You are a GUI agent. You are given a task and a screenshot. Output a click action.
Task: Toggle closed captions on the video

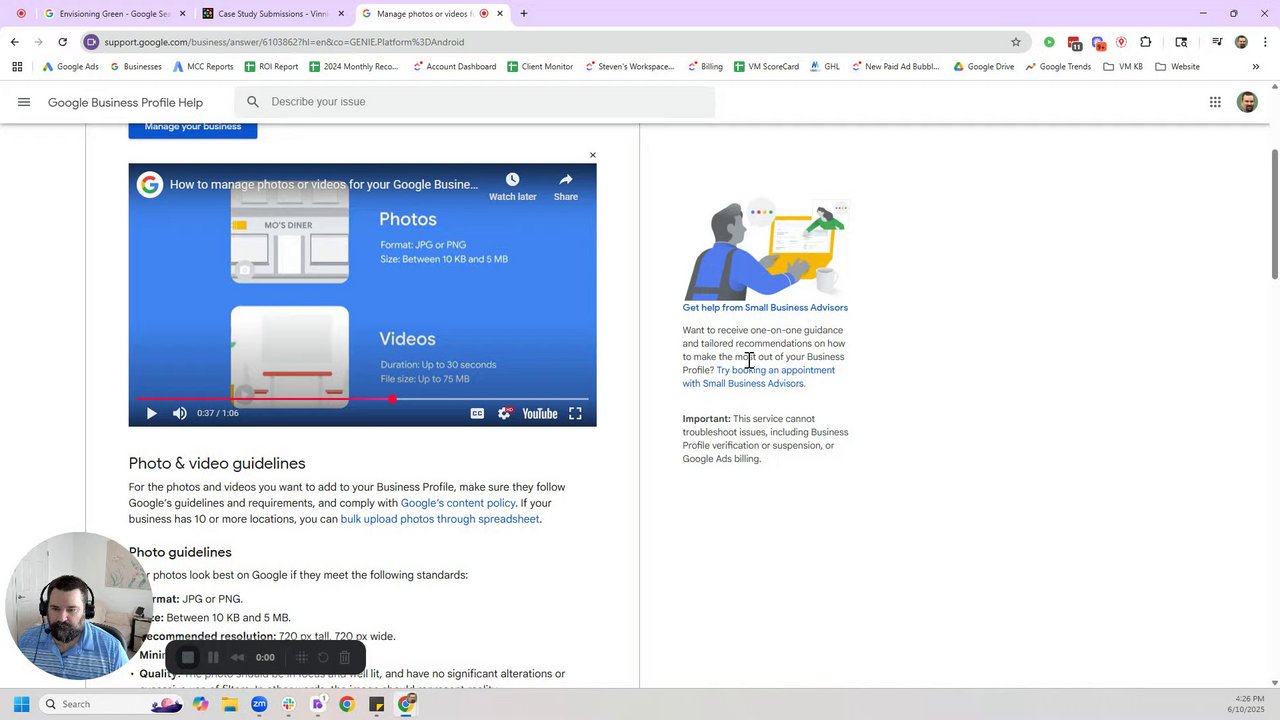[477, 413]
